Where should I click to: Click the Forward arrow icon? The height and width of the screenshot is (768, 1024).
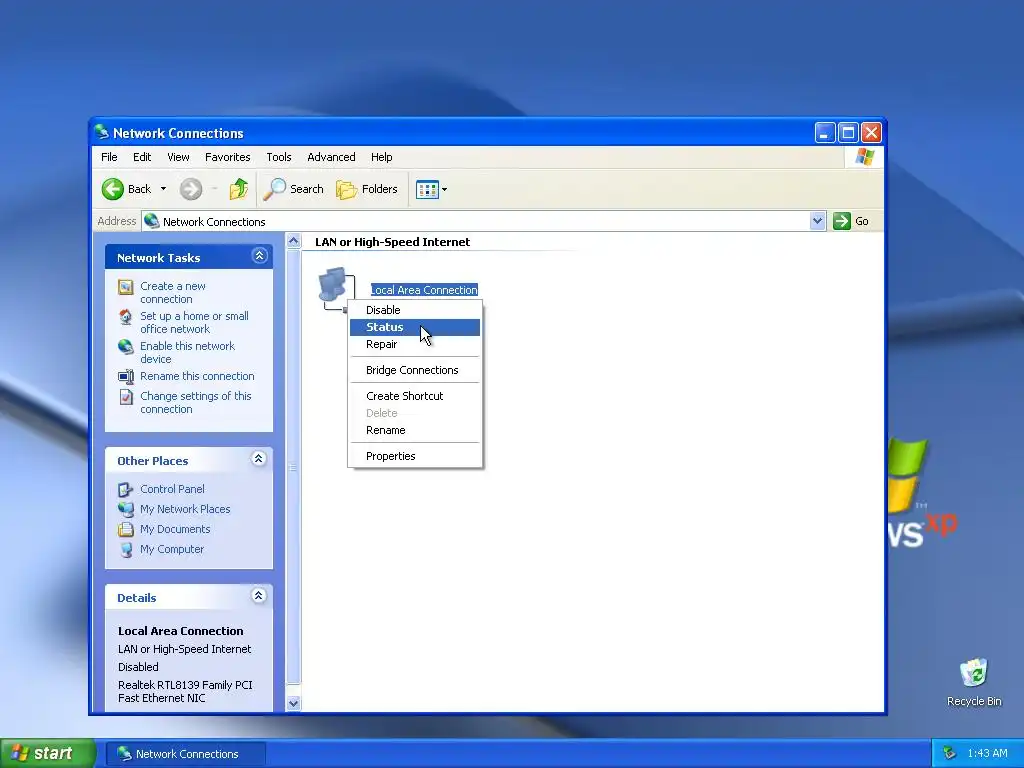click(x=191, y=189)
